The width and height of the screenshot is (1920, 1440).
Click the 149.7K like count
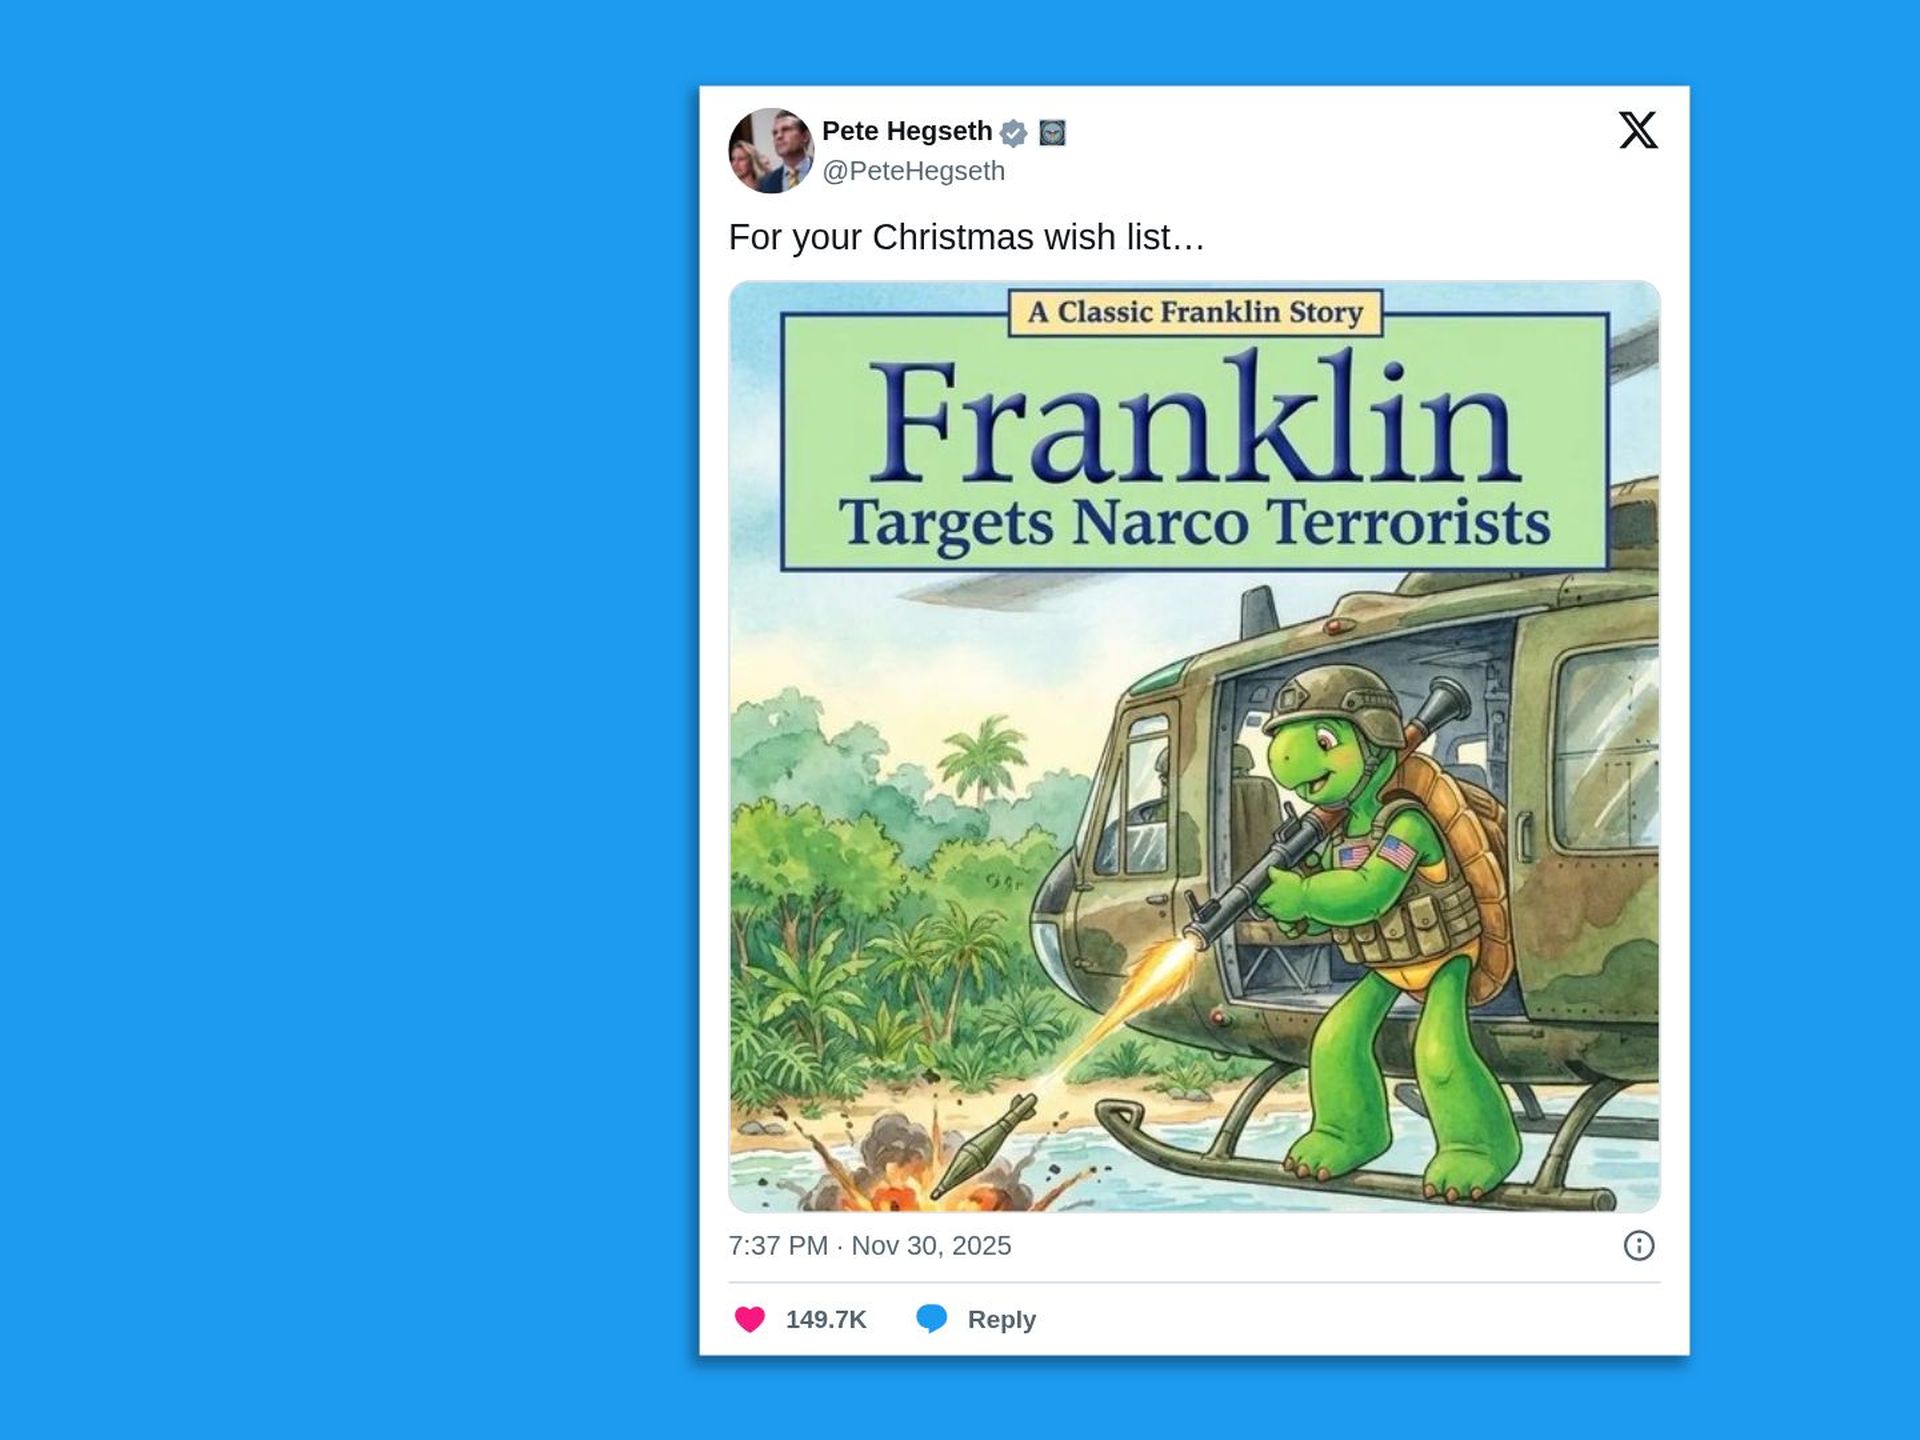click(x=826, y=1319)
